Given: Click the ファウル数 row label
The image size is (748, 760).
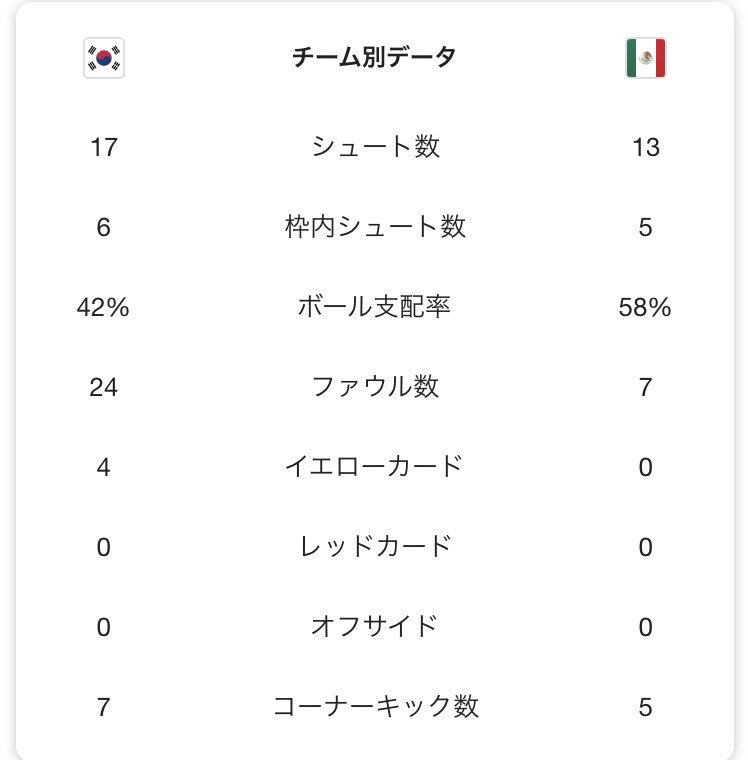Looking at the screenshot, I should point(375,387).
